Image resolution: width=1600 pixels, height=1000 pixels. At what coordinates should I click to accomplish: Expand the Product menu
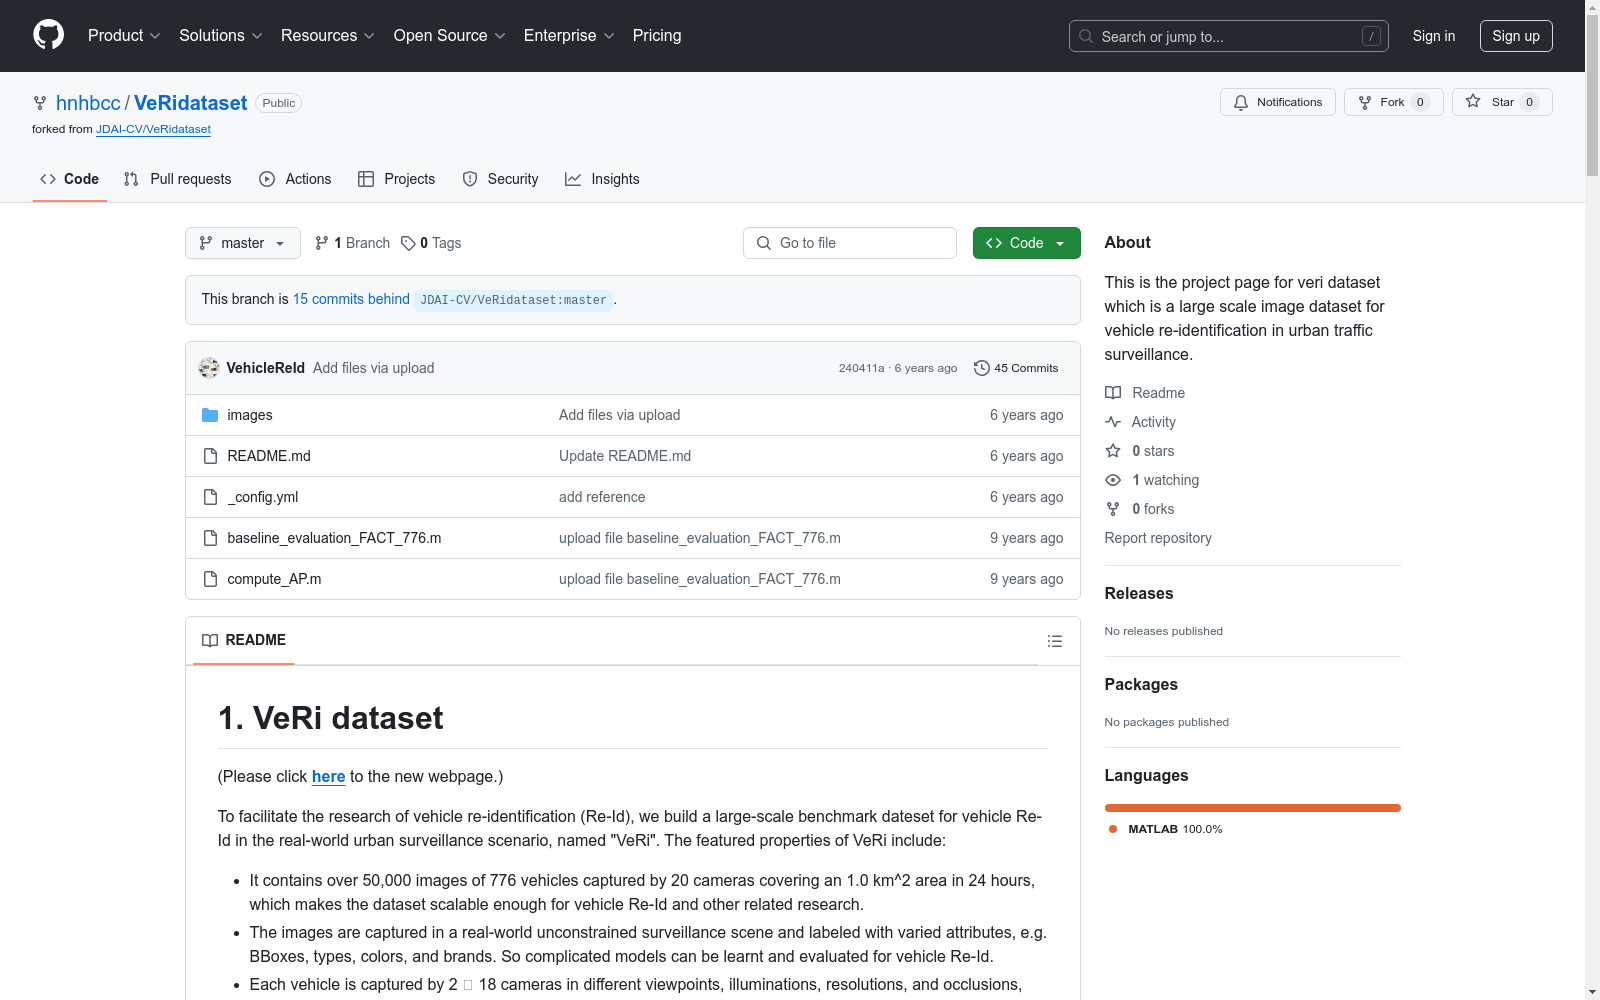[x=124, y=36]
